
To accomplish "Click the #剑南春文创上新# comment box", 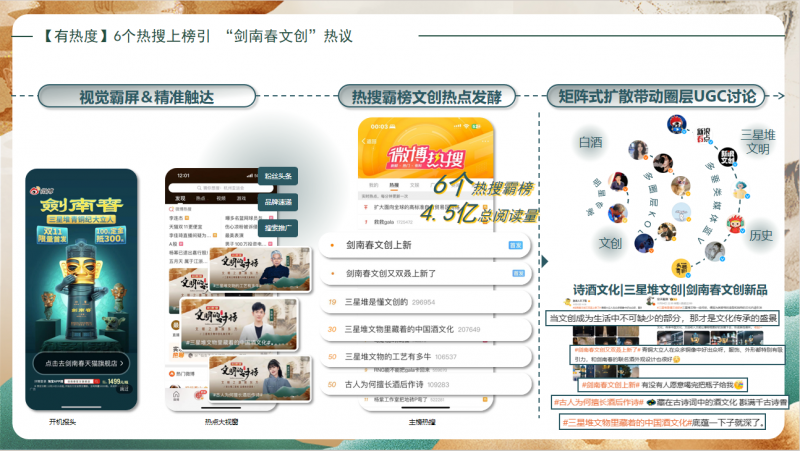I will pos(663,385).
